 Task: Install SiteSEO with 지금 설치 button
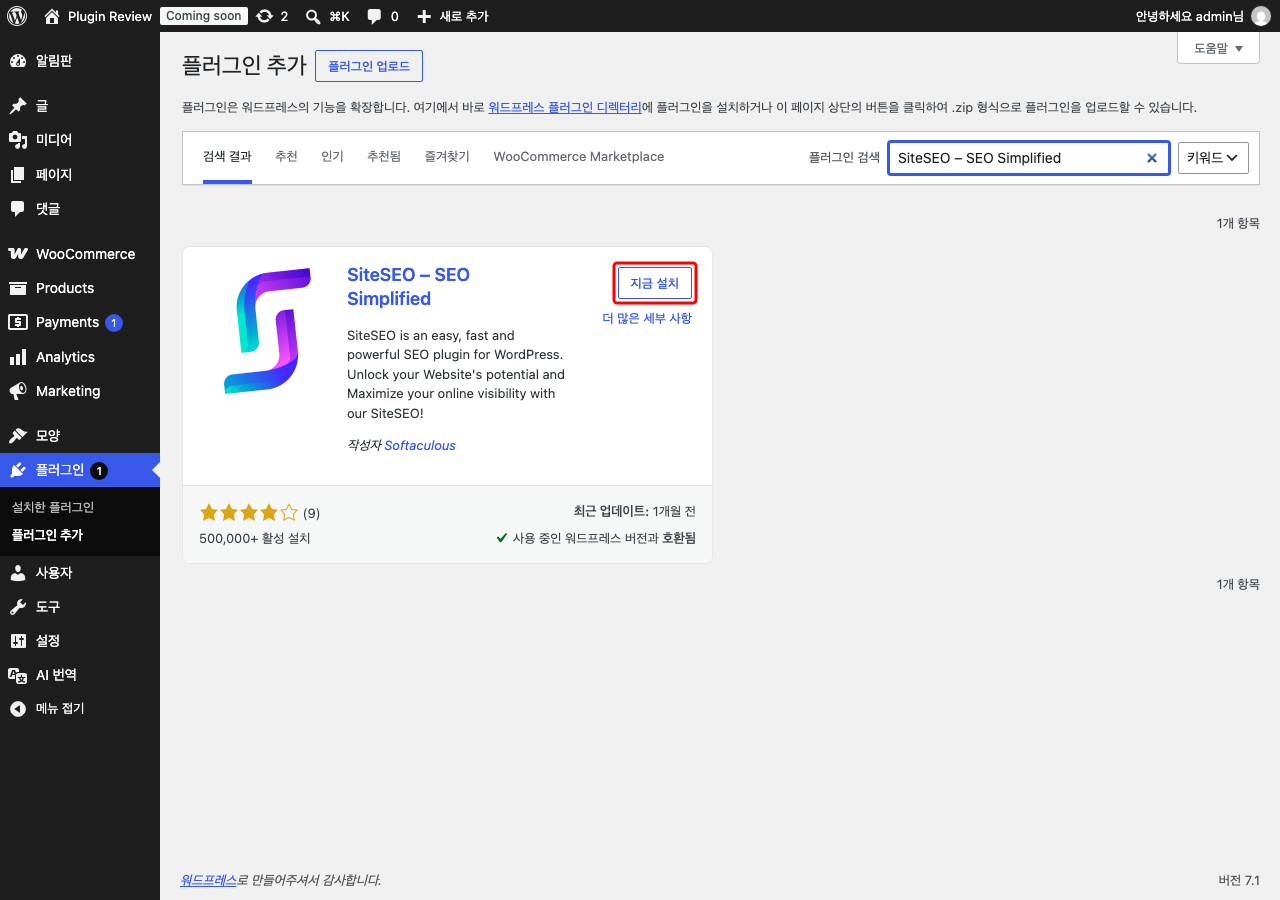coord(655,283)
